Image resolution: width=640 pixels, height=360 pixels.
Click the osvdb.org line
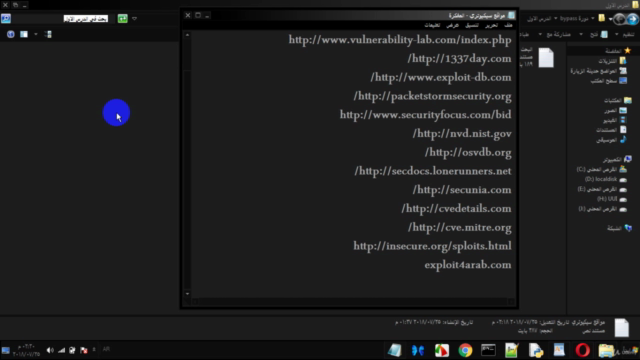468,152
